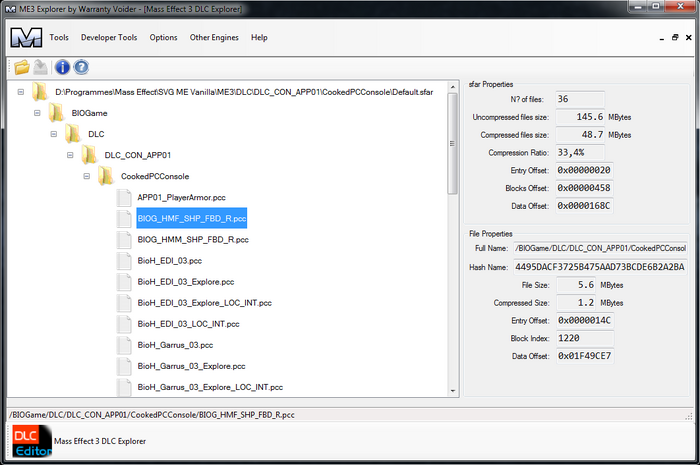The height and width of the screenshot is (465, 700).
Task: Collapse the Default.sfar root node
Action: (x=21, y=92)
